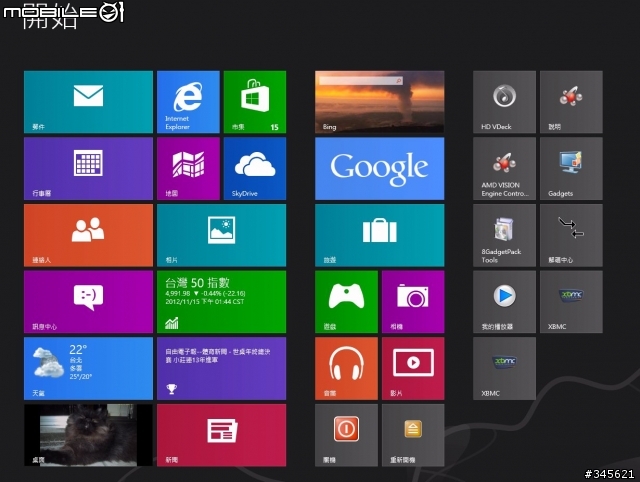Open the Mail tile with envelope icon
640x482 pixels.
coord(88,102)
